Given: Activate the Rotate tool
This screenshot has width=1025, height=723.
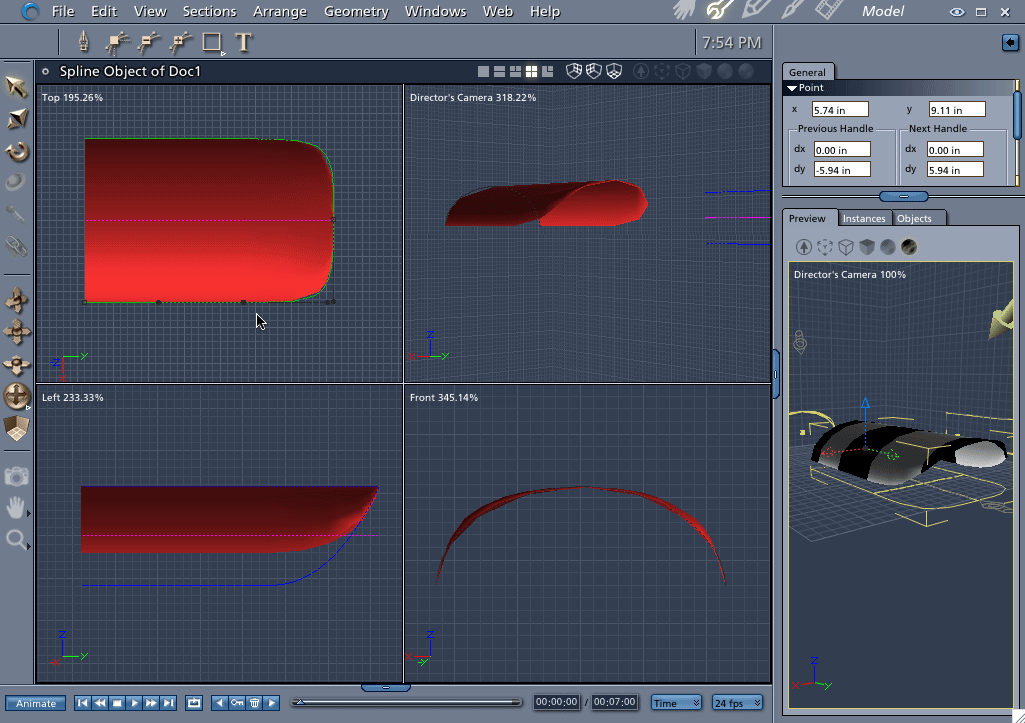Looking at the screenshot, I should 17,152.
